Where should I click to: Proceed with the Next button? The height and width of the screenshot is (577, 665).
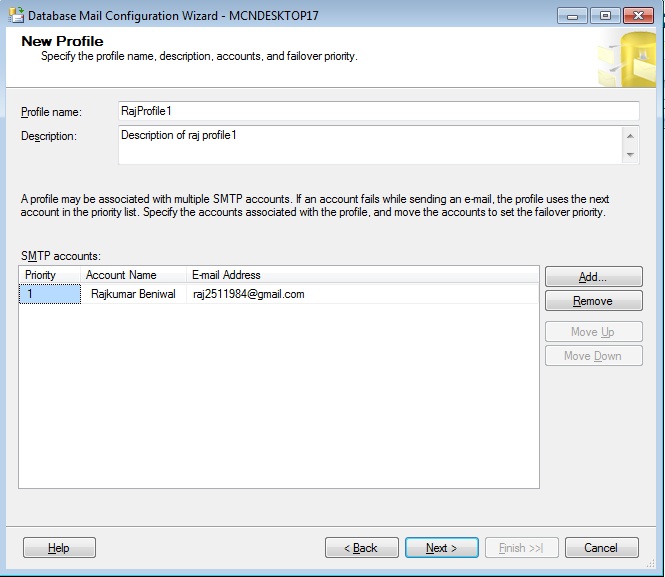coord(441,548)
